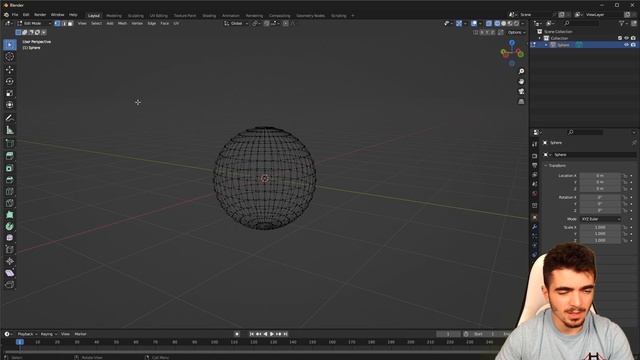Open the Modifier wrench properties tab
This screenshot has height=360, width=640.
point(535,227)
